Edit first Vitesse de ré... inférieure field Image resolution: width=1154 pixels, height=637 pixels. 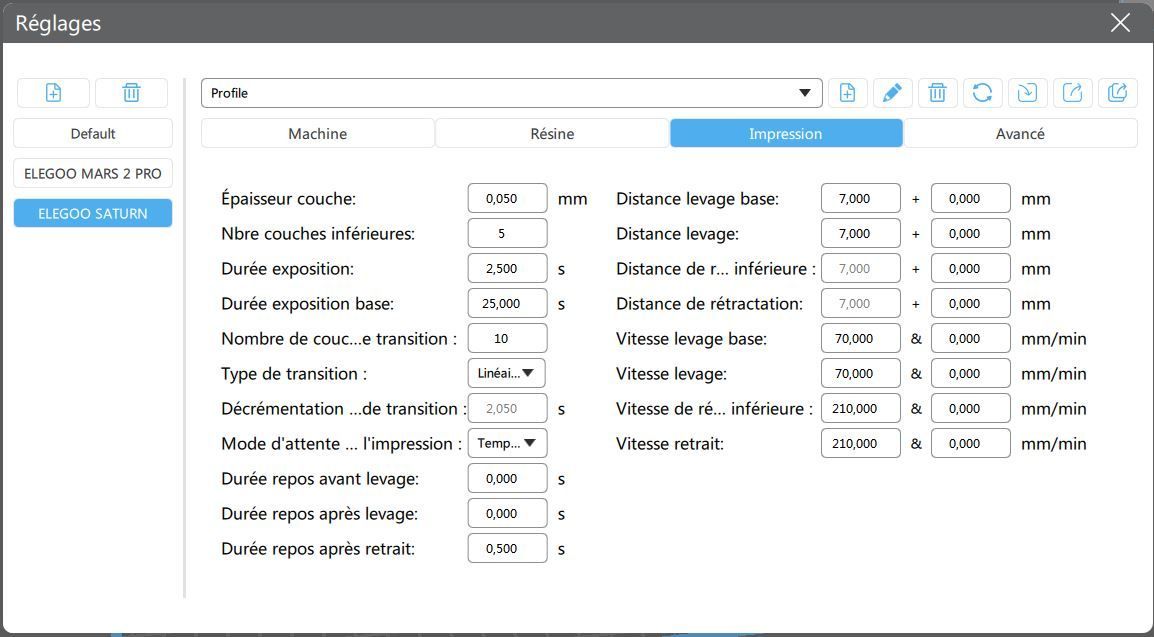[x=860, y=409]
